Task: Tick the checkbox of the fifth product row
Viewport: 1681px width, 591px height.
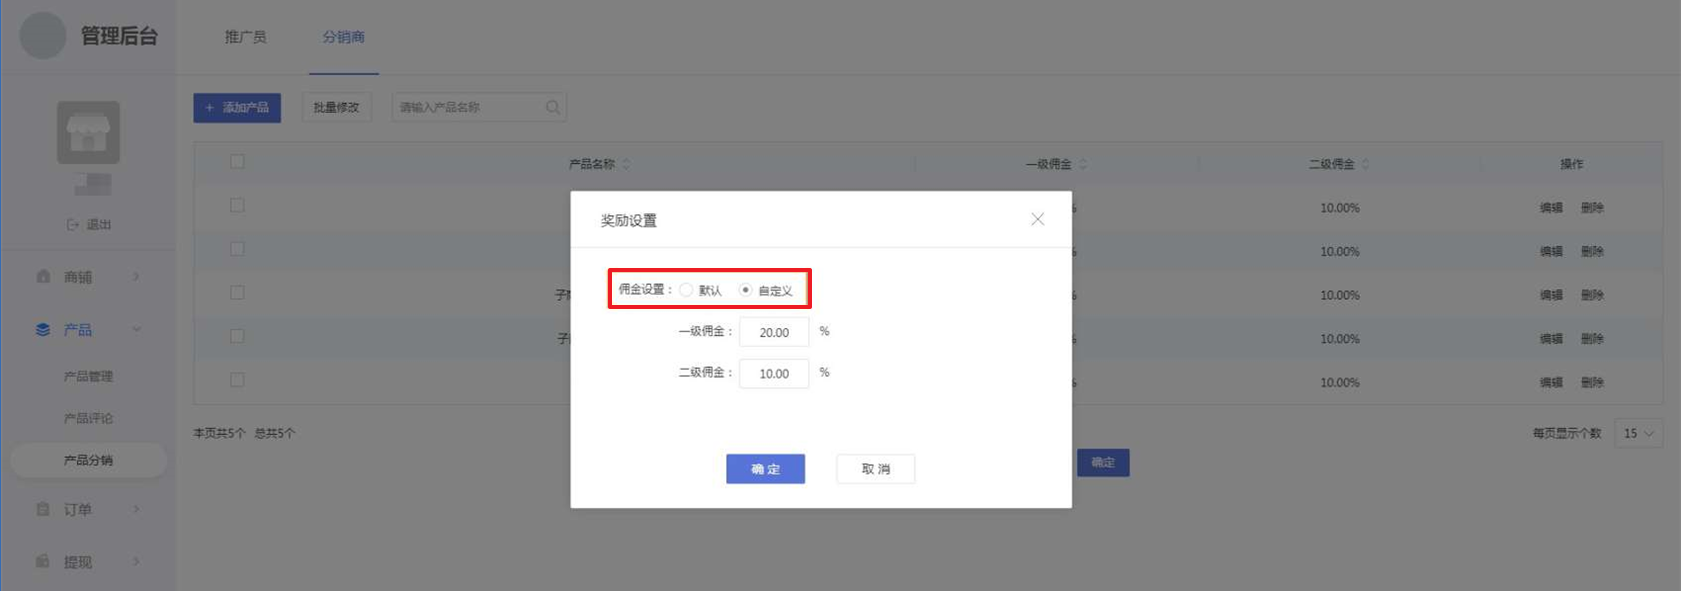Action: [x=237, y=380]
